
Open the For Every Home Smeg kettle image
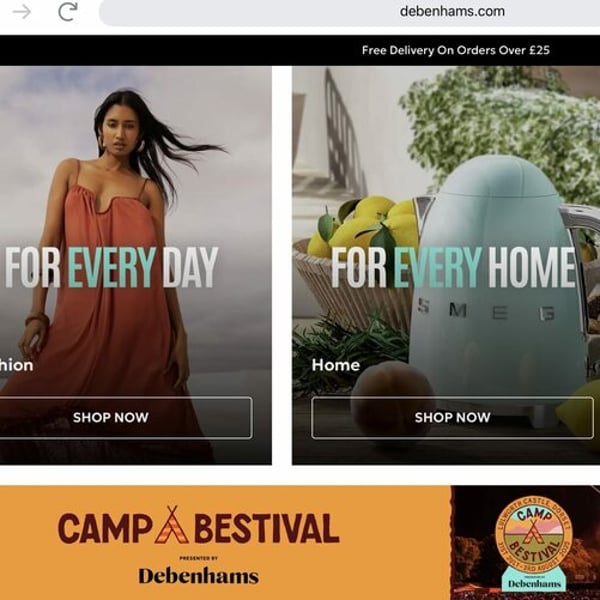click(446, 265)
